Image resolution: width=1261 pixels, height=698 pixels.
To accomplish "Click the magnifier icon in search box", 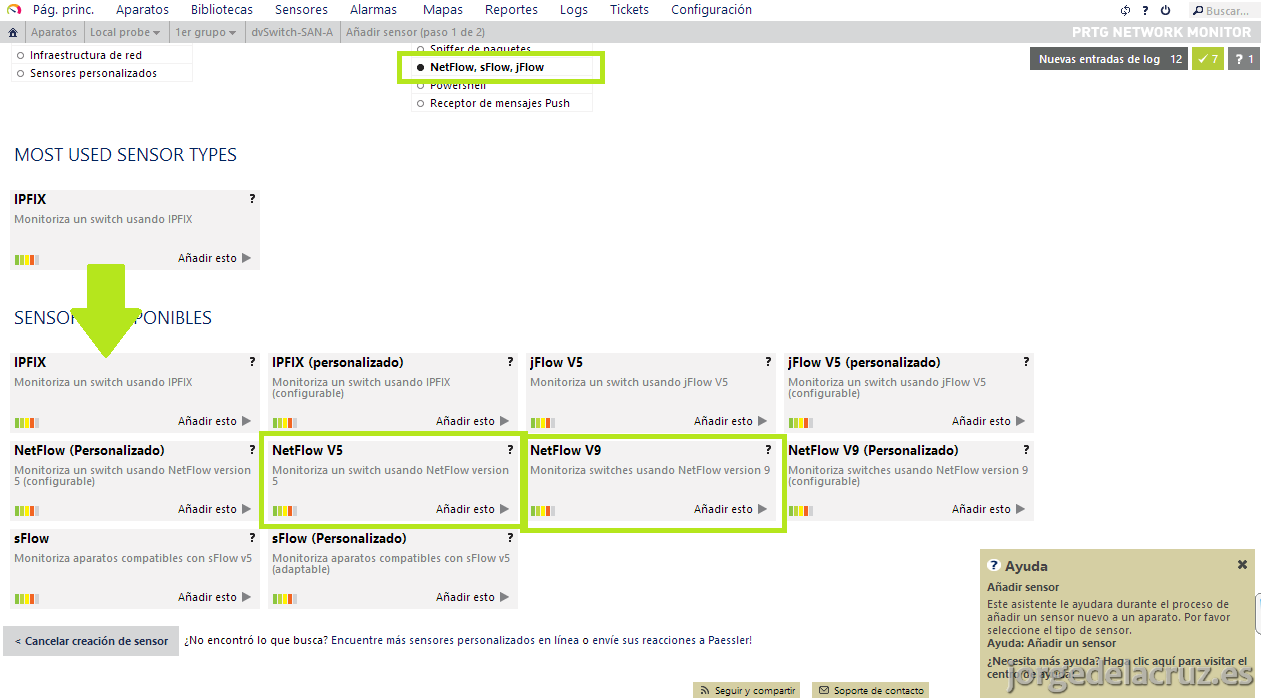I will (1198, 11).
